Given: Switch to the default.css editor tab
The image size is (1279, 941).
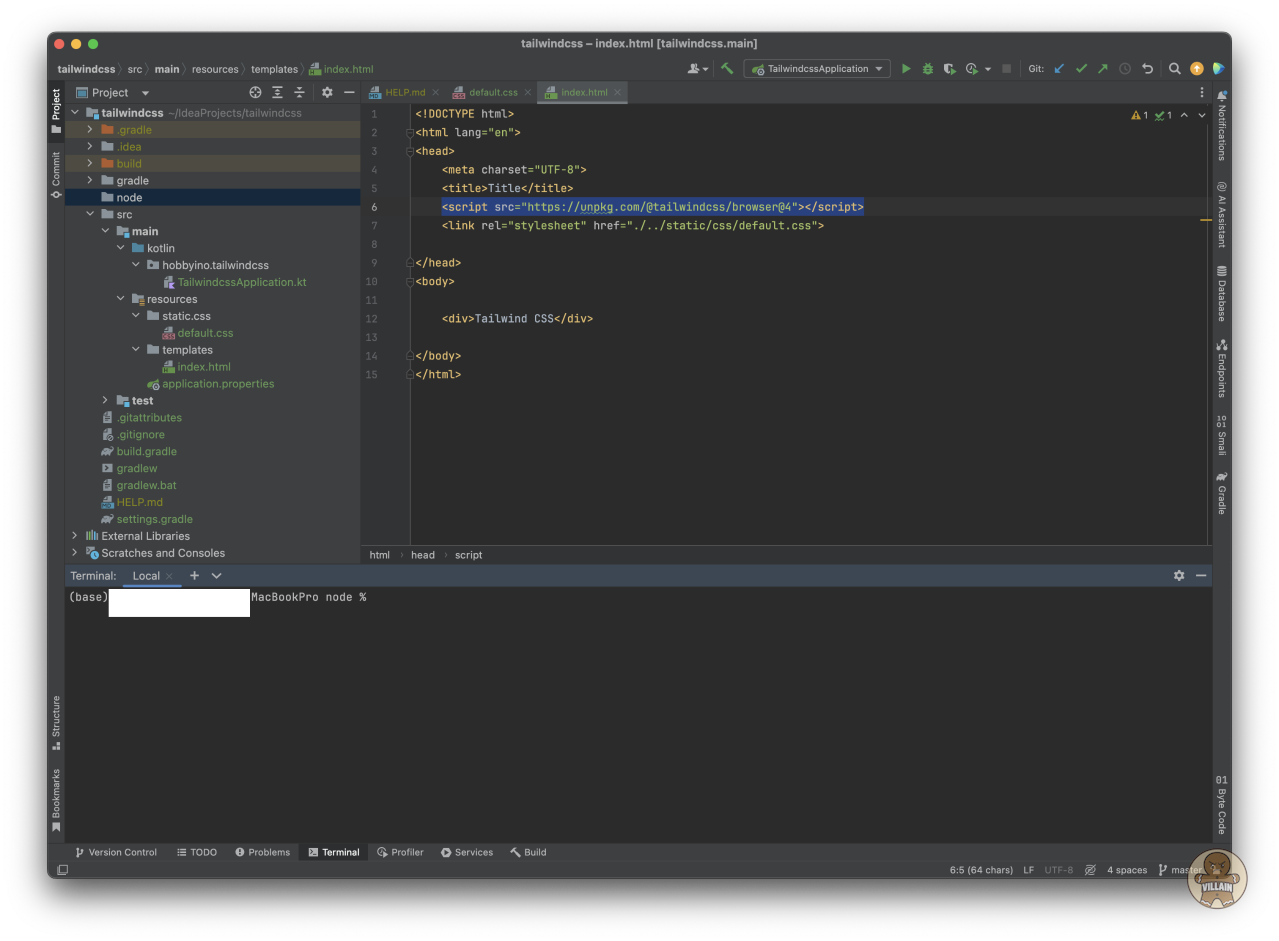Looking at the screenshot, I should point(492,92).
